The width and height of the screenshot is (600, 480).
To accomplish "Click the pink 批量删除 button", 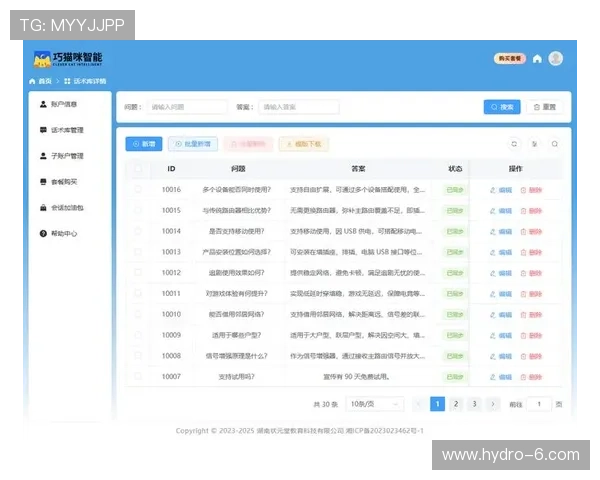I will coord(248,144).
